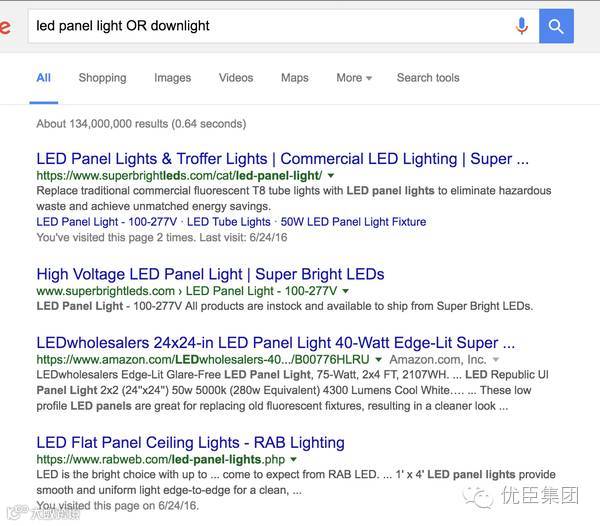Open dropdown arrow beside amazon.com LEDwholesalers URL
Viewport: 600px width, 526px height.
(x=378, y=360)
